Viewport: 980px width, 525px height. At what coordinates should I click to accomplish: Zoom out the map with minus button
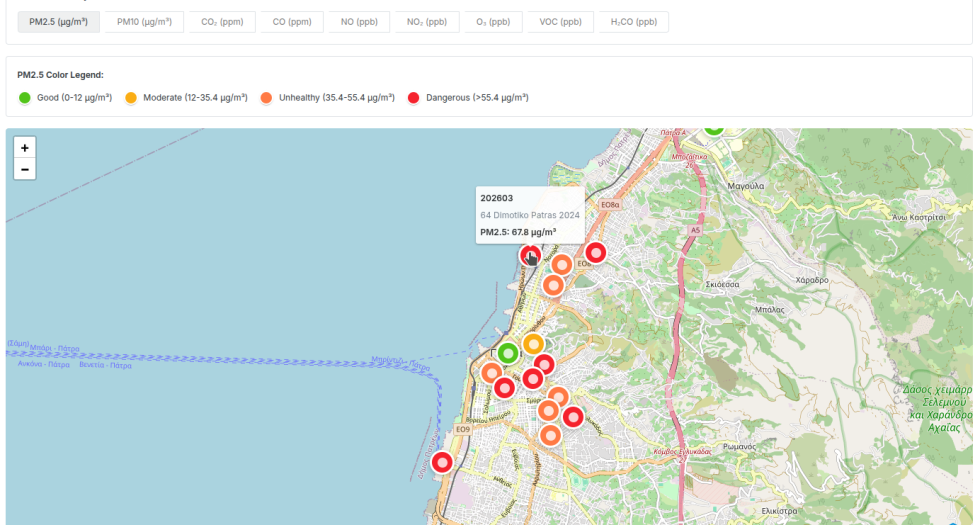[25, 169]
